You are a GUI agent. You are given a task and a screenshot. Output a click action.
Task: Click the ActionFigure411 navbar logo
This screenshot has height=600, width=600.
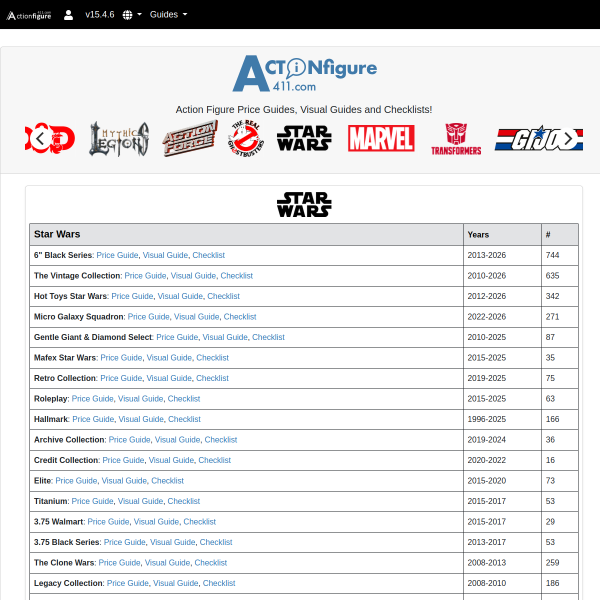[x=29, y=15]
